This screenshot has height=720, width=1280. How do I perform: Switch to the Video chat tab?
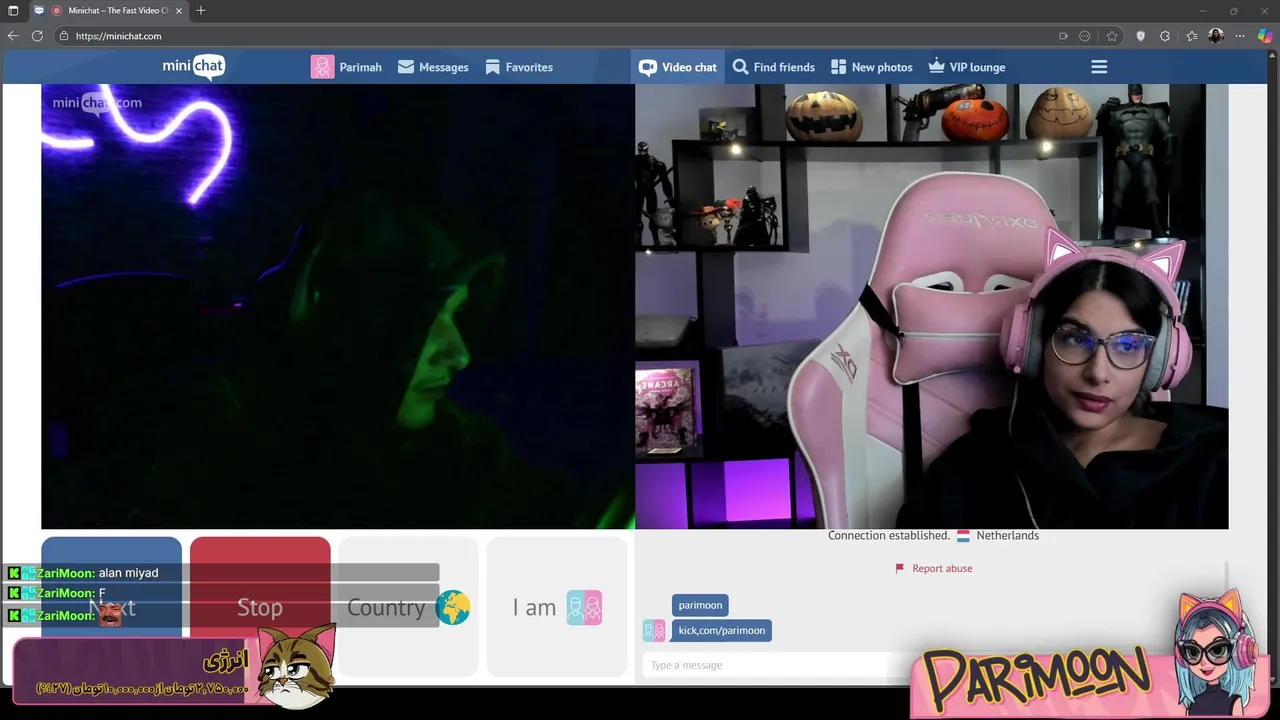coord(678,67)
